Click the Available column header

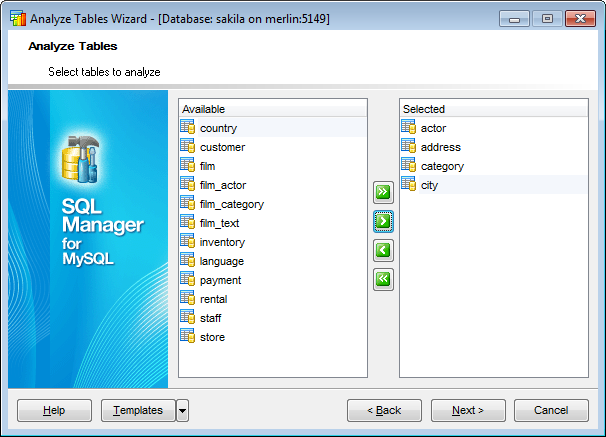pos(273,109)
